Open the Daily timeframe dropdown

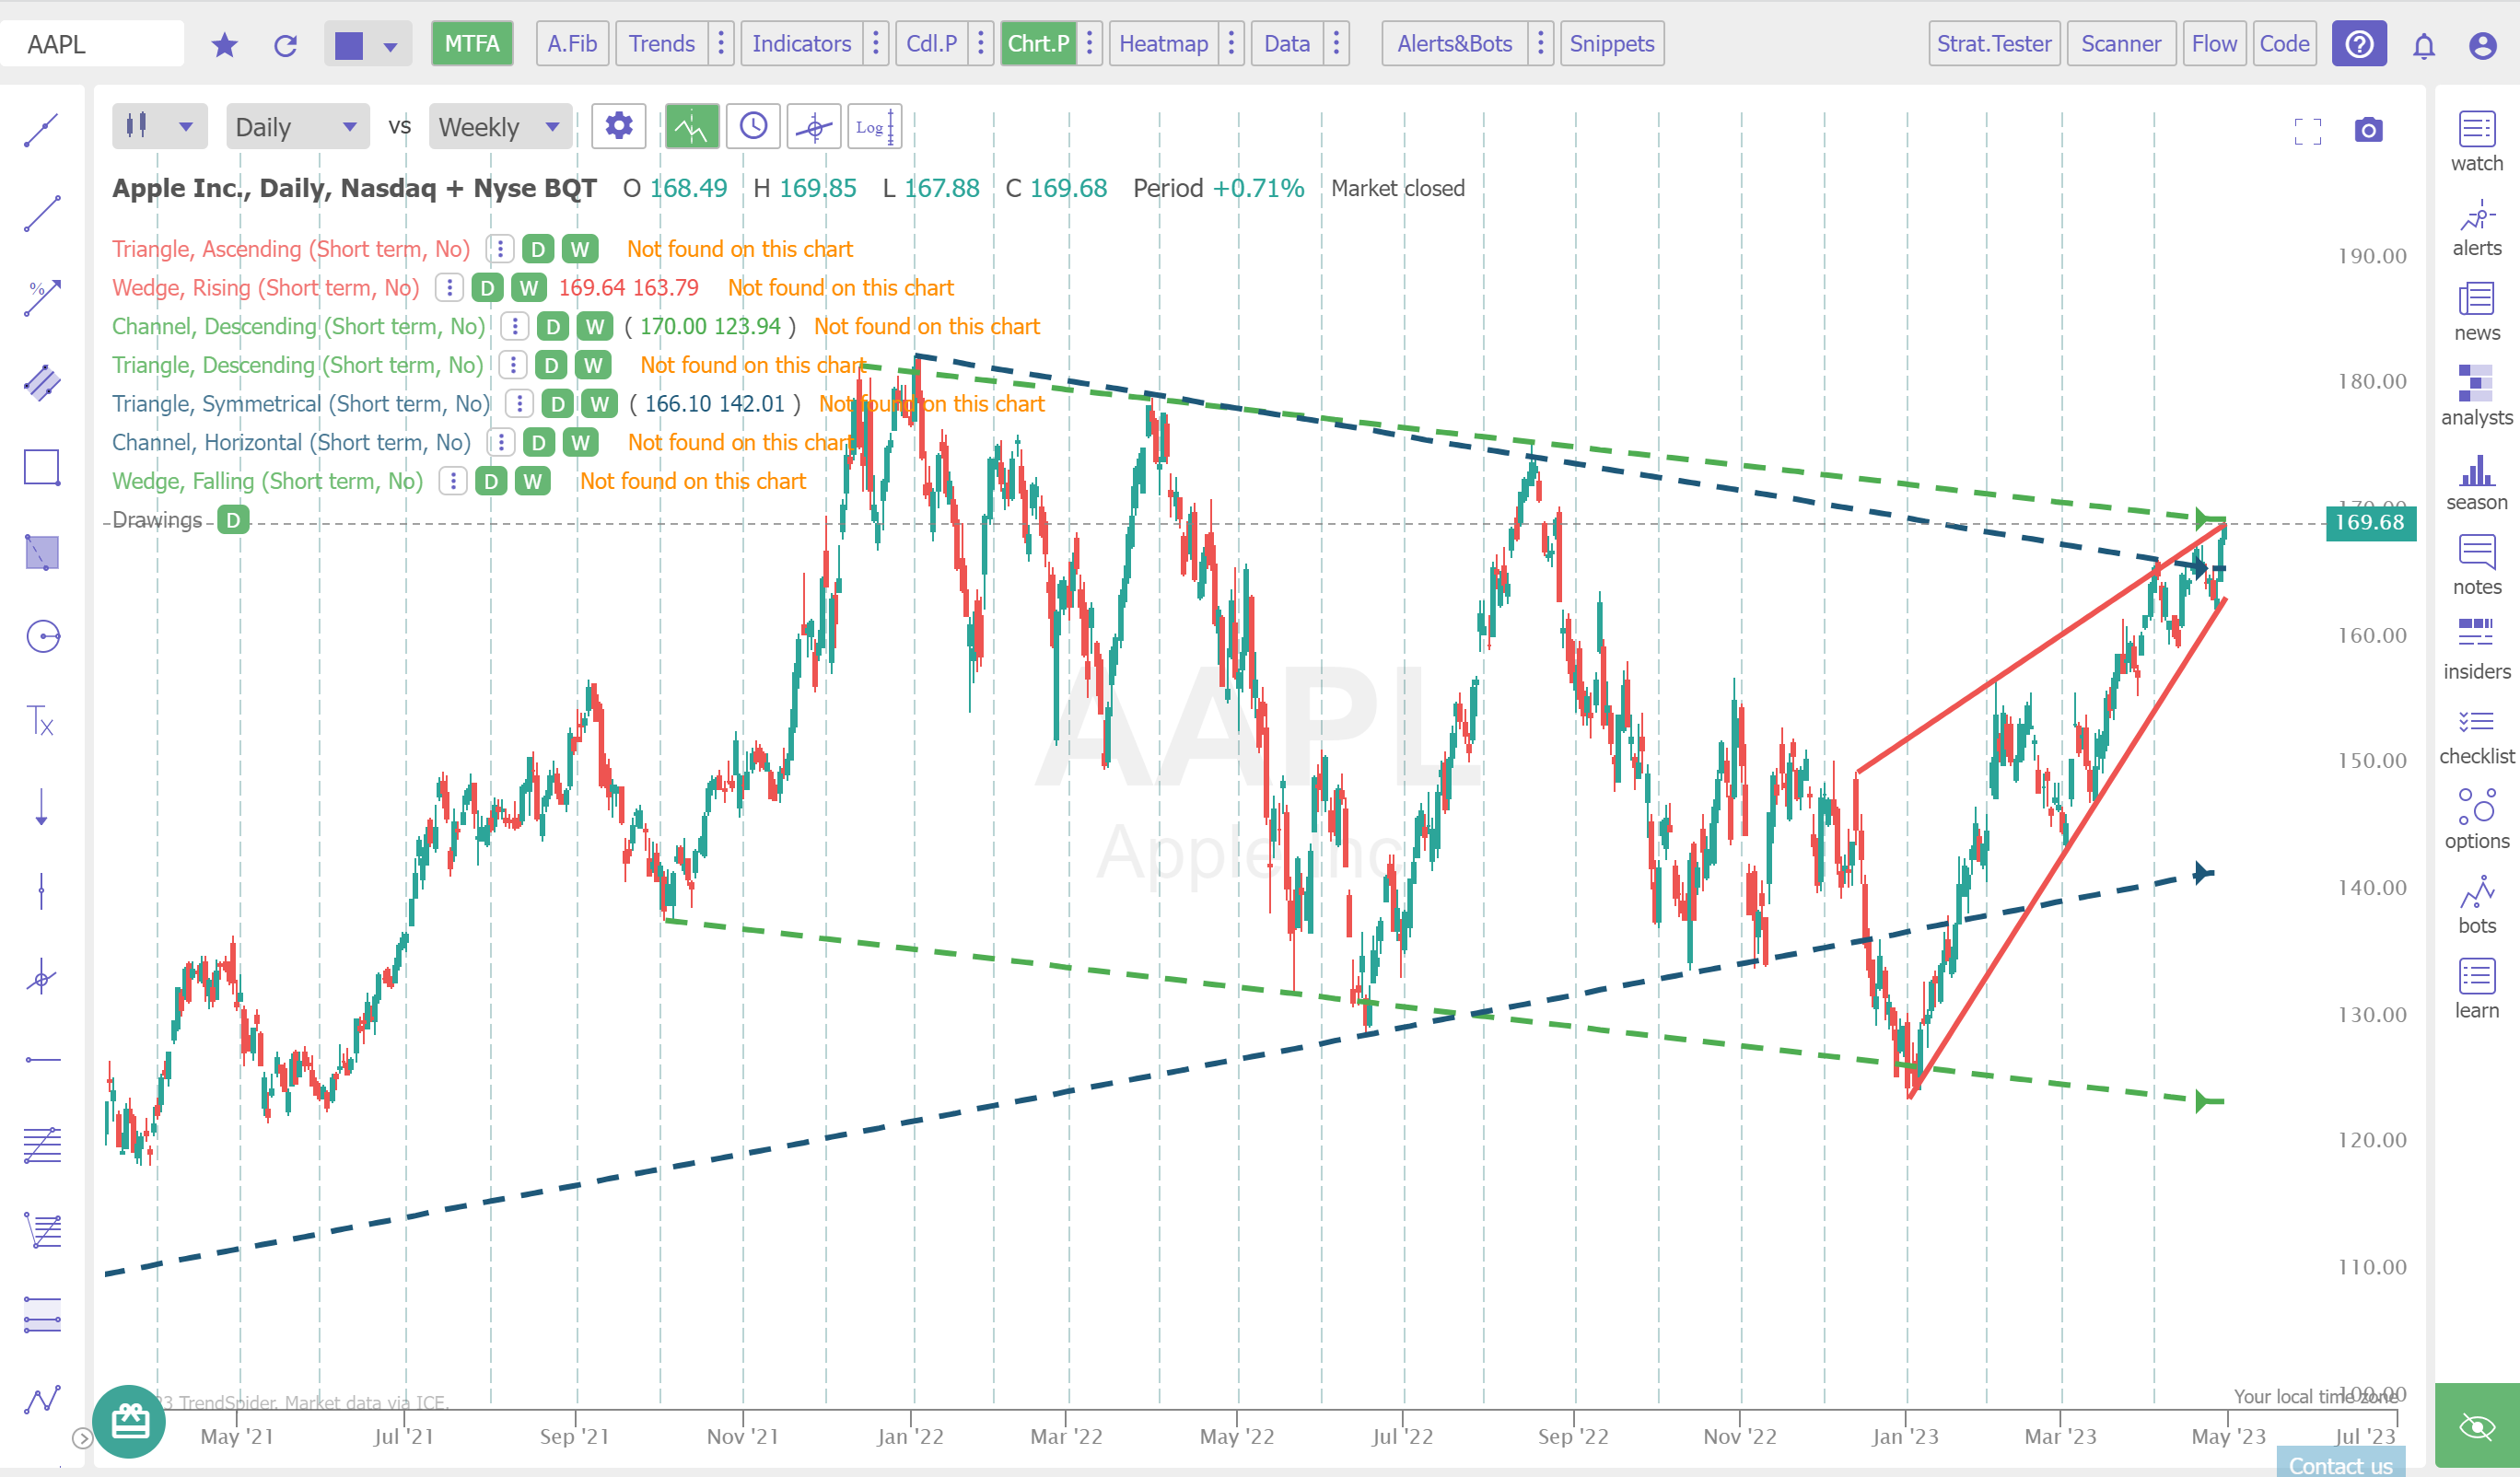296,126
